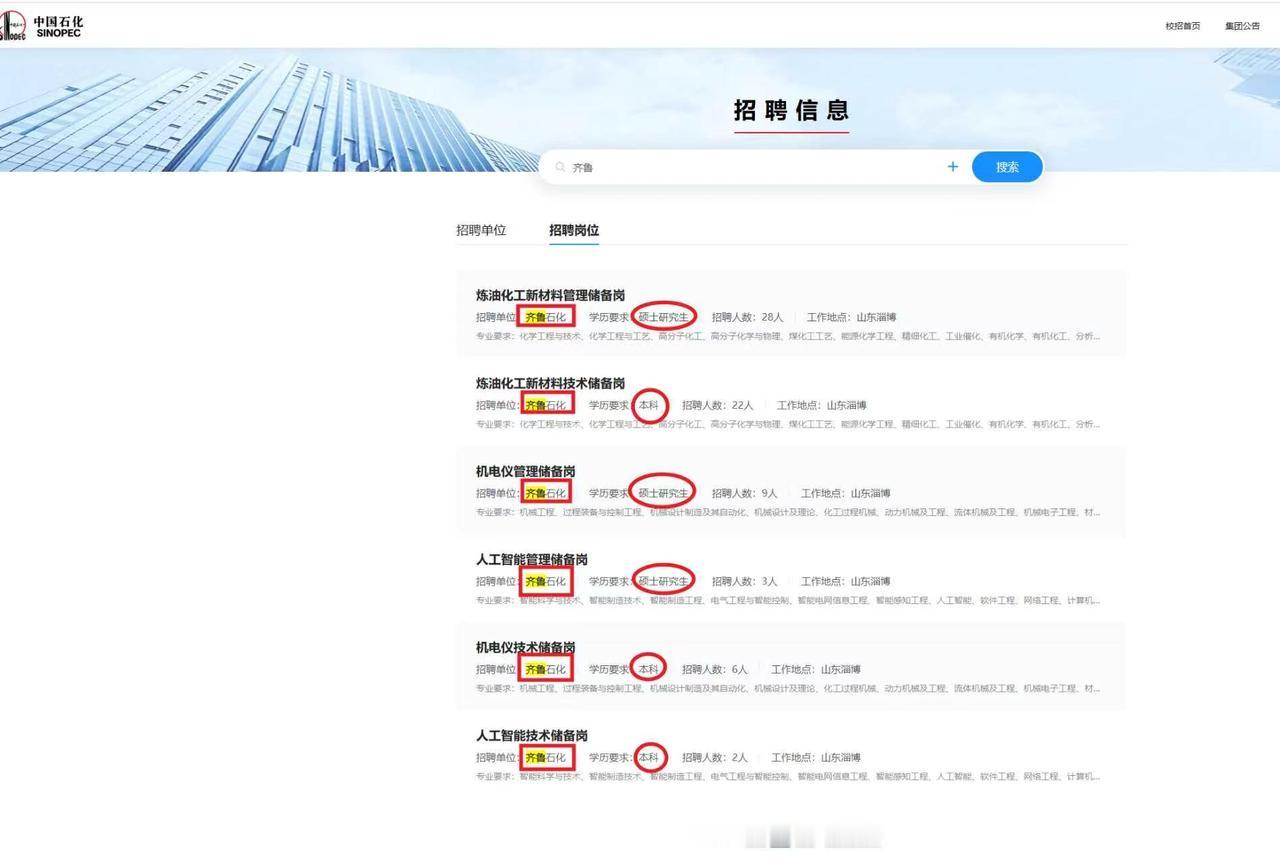Click the 招聘人数：28人 text
The width and height of the screenshot is (1280, 862).
[x=747, y=317]
